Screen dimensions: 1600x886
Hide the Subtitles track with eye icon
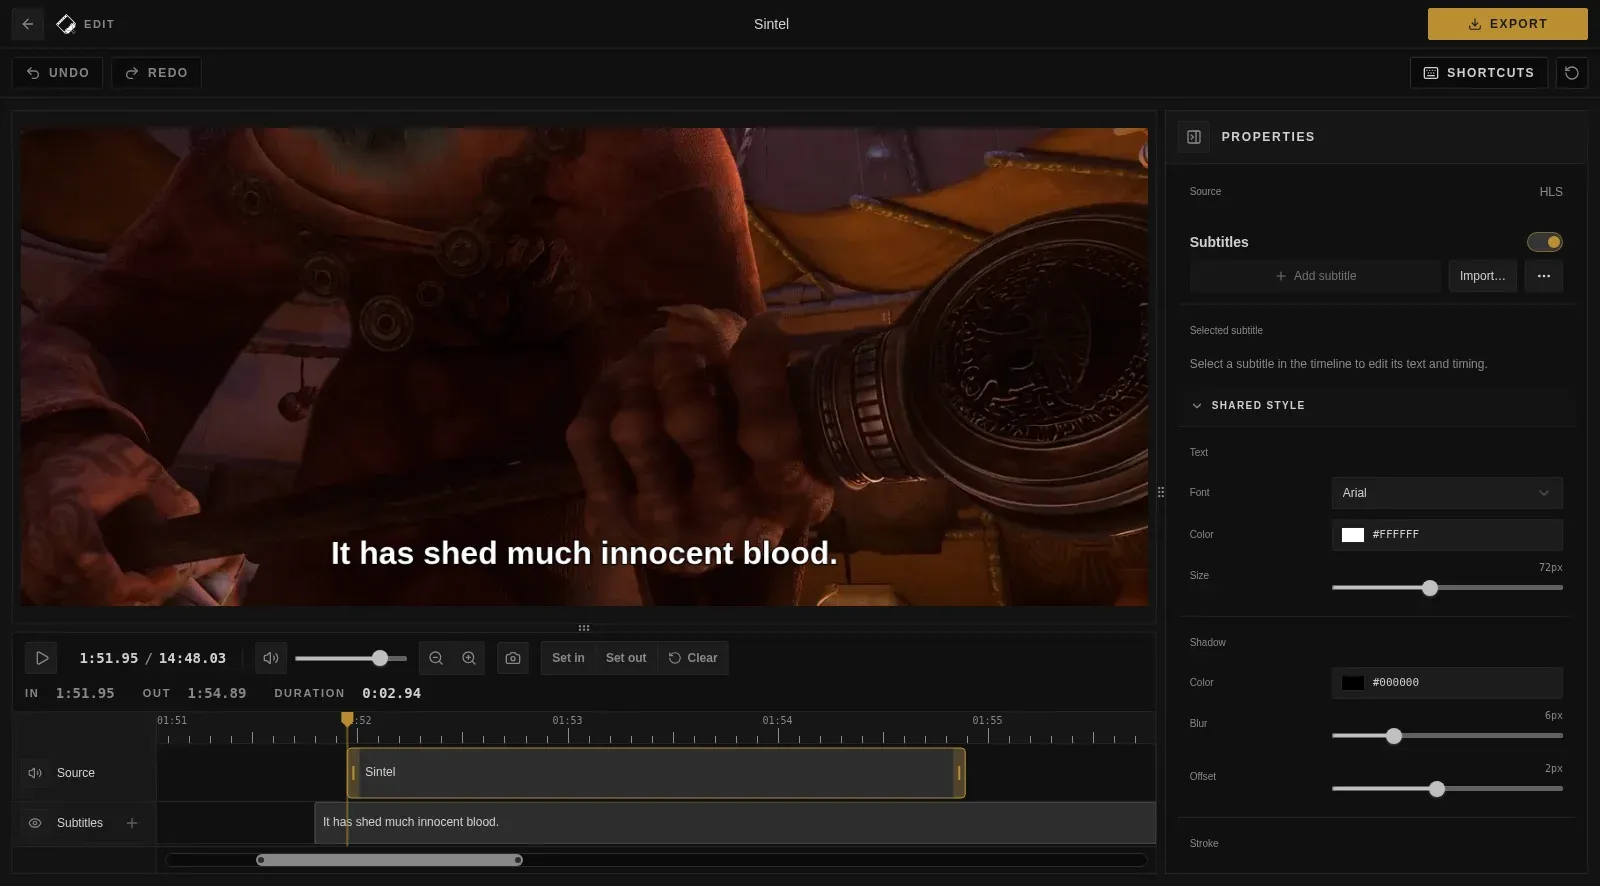(35, 823)
